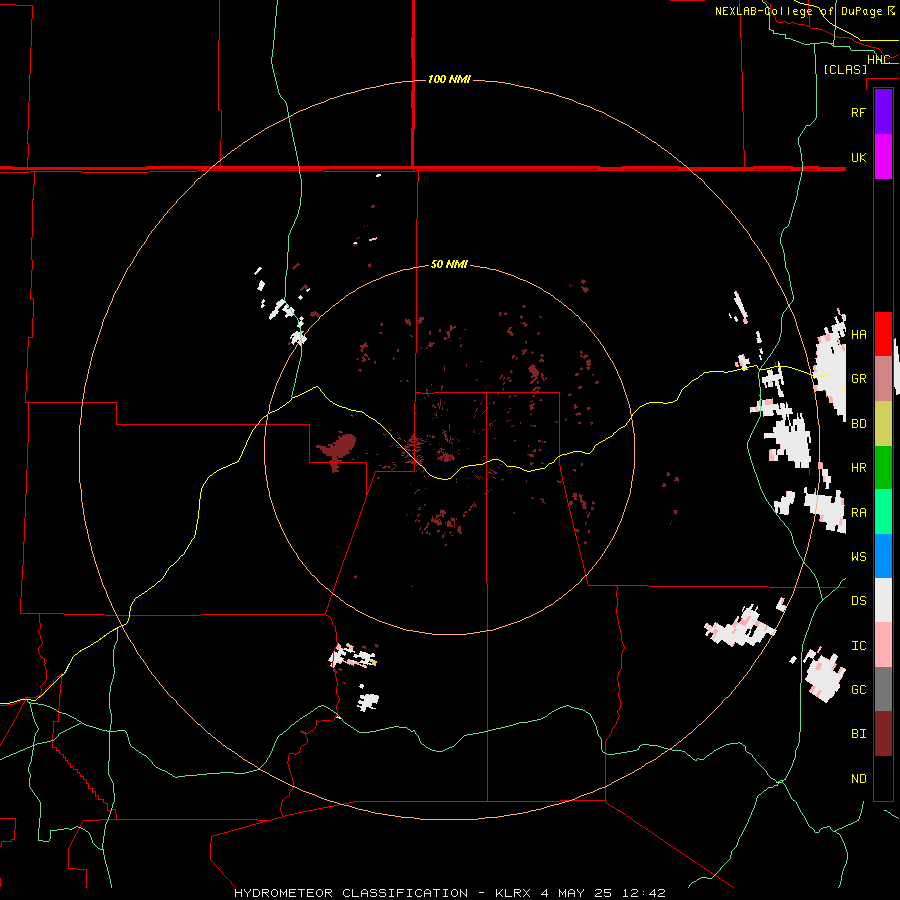Screen dimensions: 900x900
Task: Click the HR legend label
Action: (x=858, y=468)
